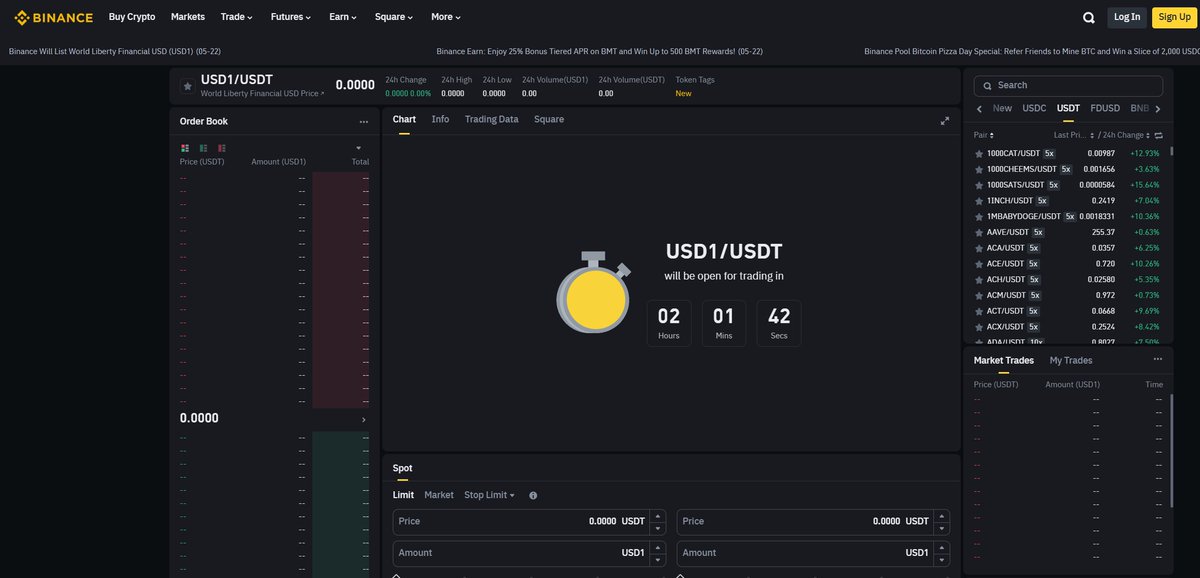
Task: Switch to the Square tab in chart panel
Action: click(x=549, y=119)
